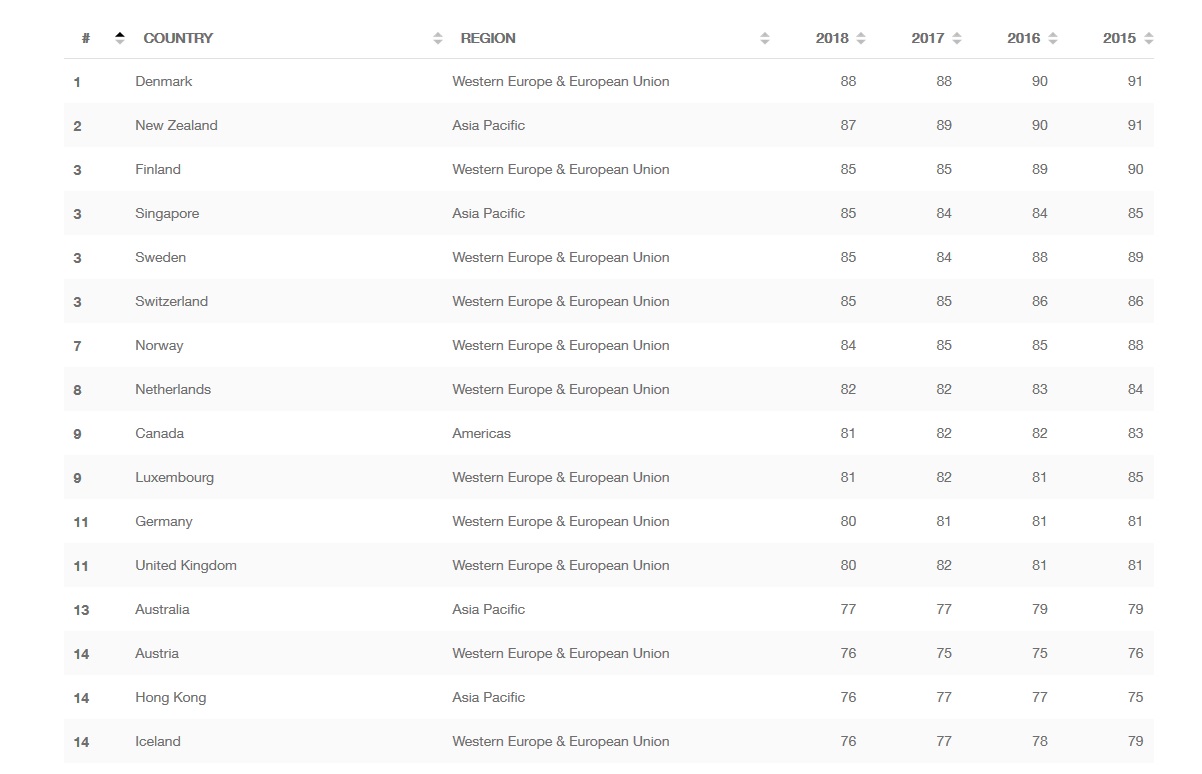The width and height of the screenshot is (1202, 774).
Task: Sort by 2016 score arrows
Action: click(1053, 38)
